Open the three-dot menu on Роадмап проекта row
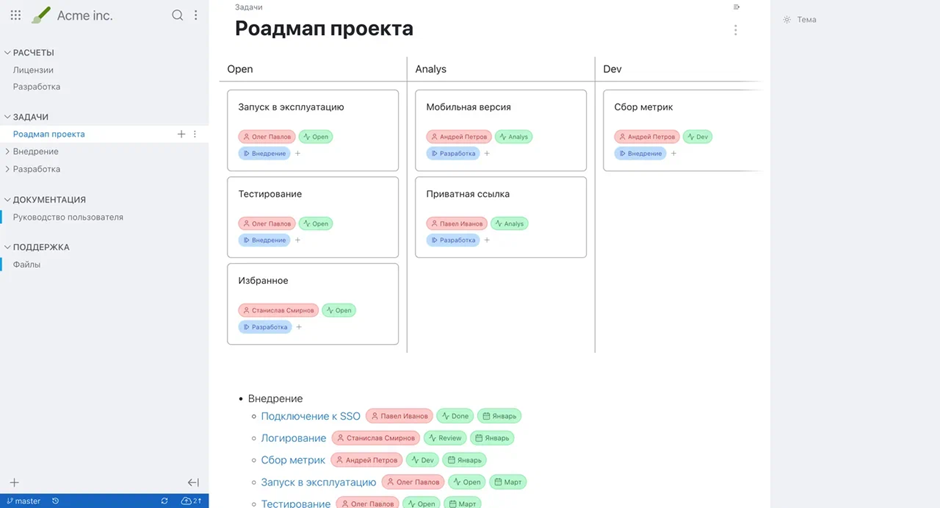940x508 pixels. pos(195,134)
